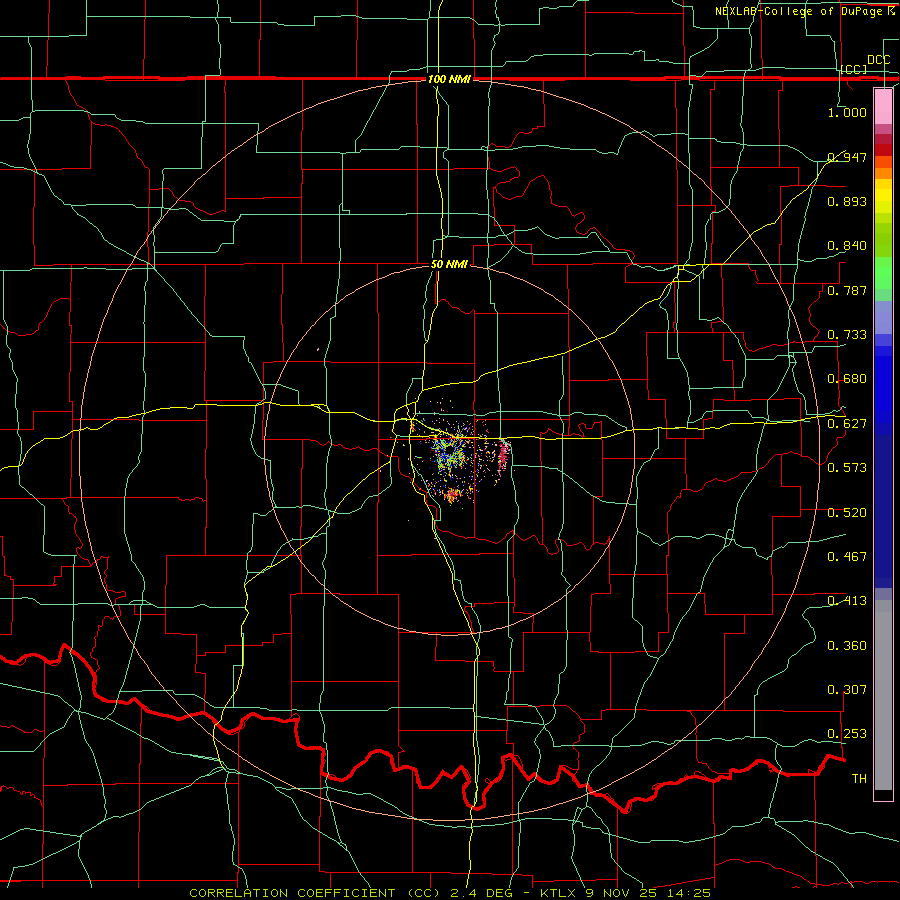Image resolution: width=900 pixels, height=900 pixels.
Task: Click the 0.413 legend value
Action: click(x=847, y=601)
